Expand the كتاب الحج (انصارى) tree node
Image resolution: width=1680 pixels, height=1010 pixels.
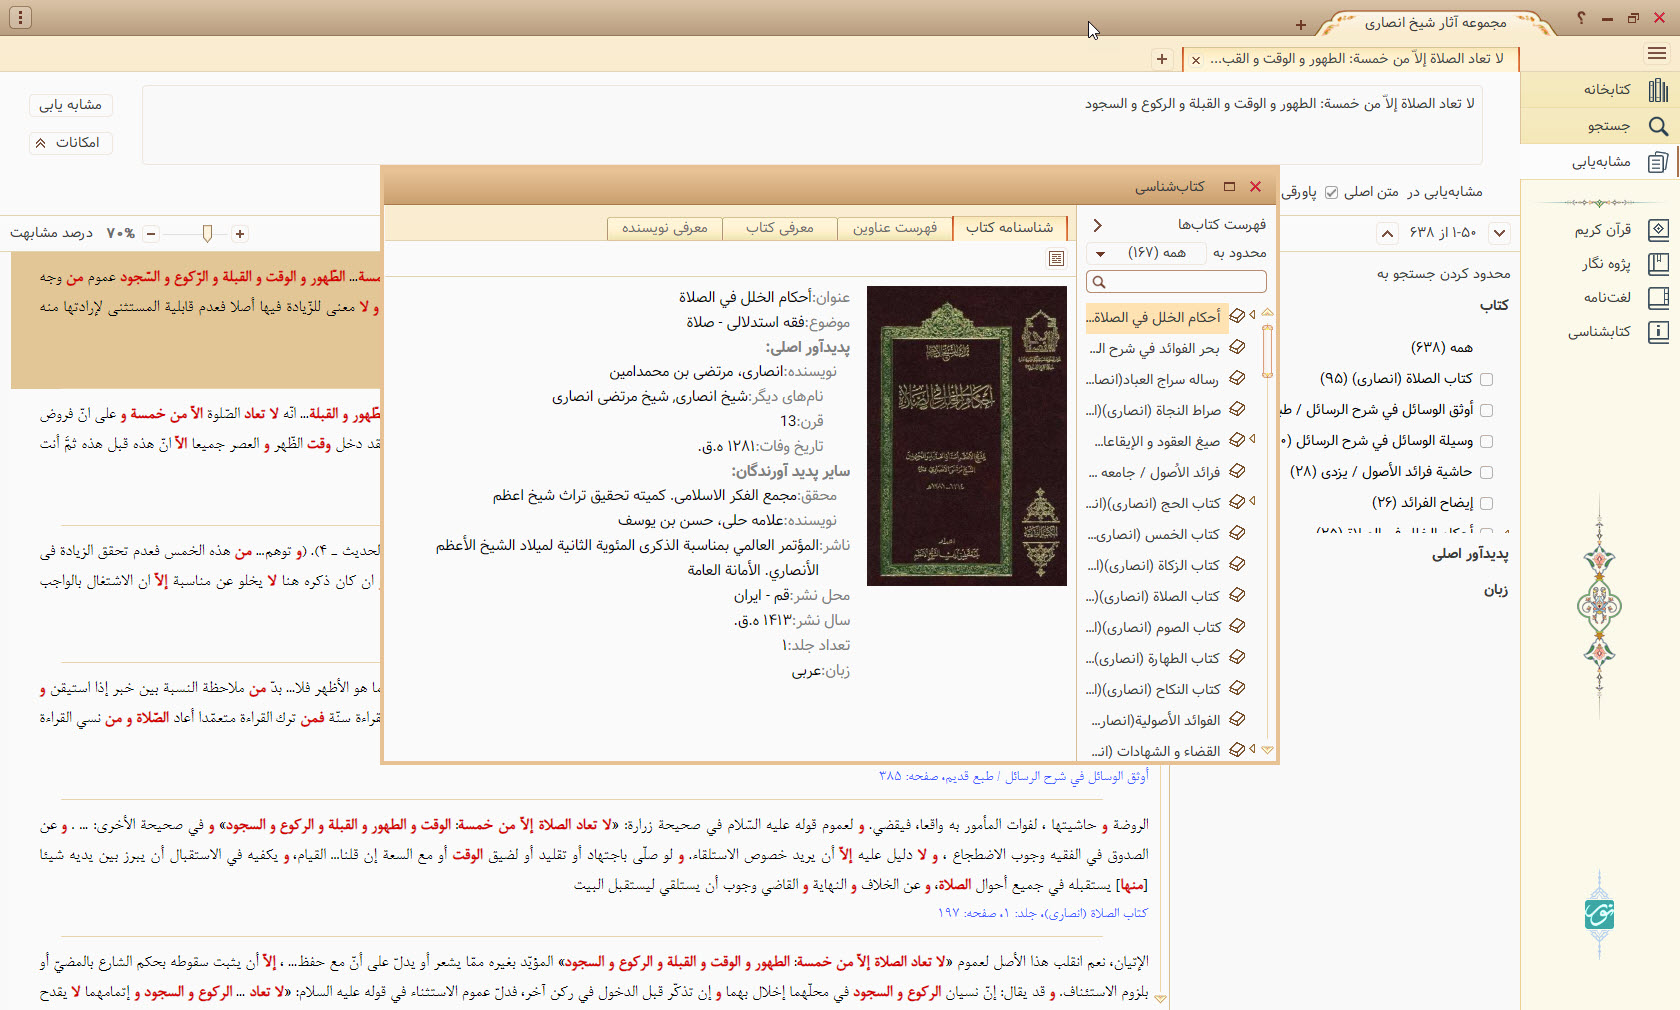[x=1252, y=501]
